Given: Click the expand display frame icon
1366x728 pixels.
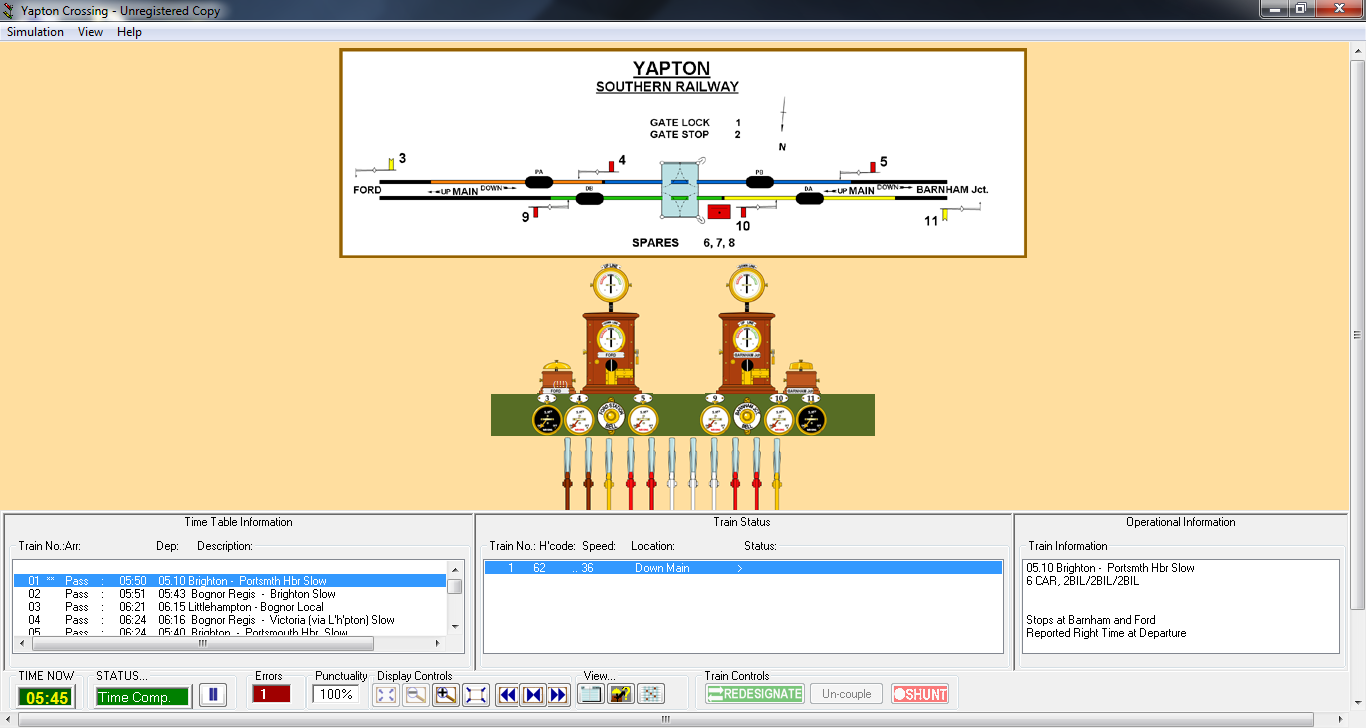Looking at the screenshot, I should [476, 695].
